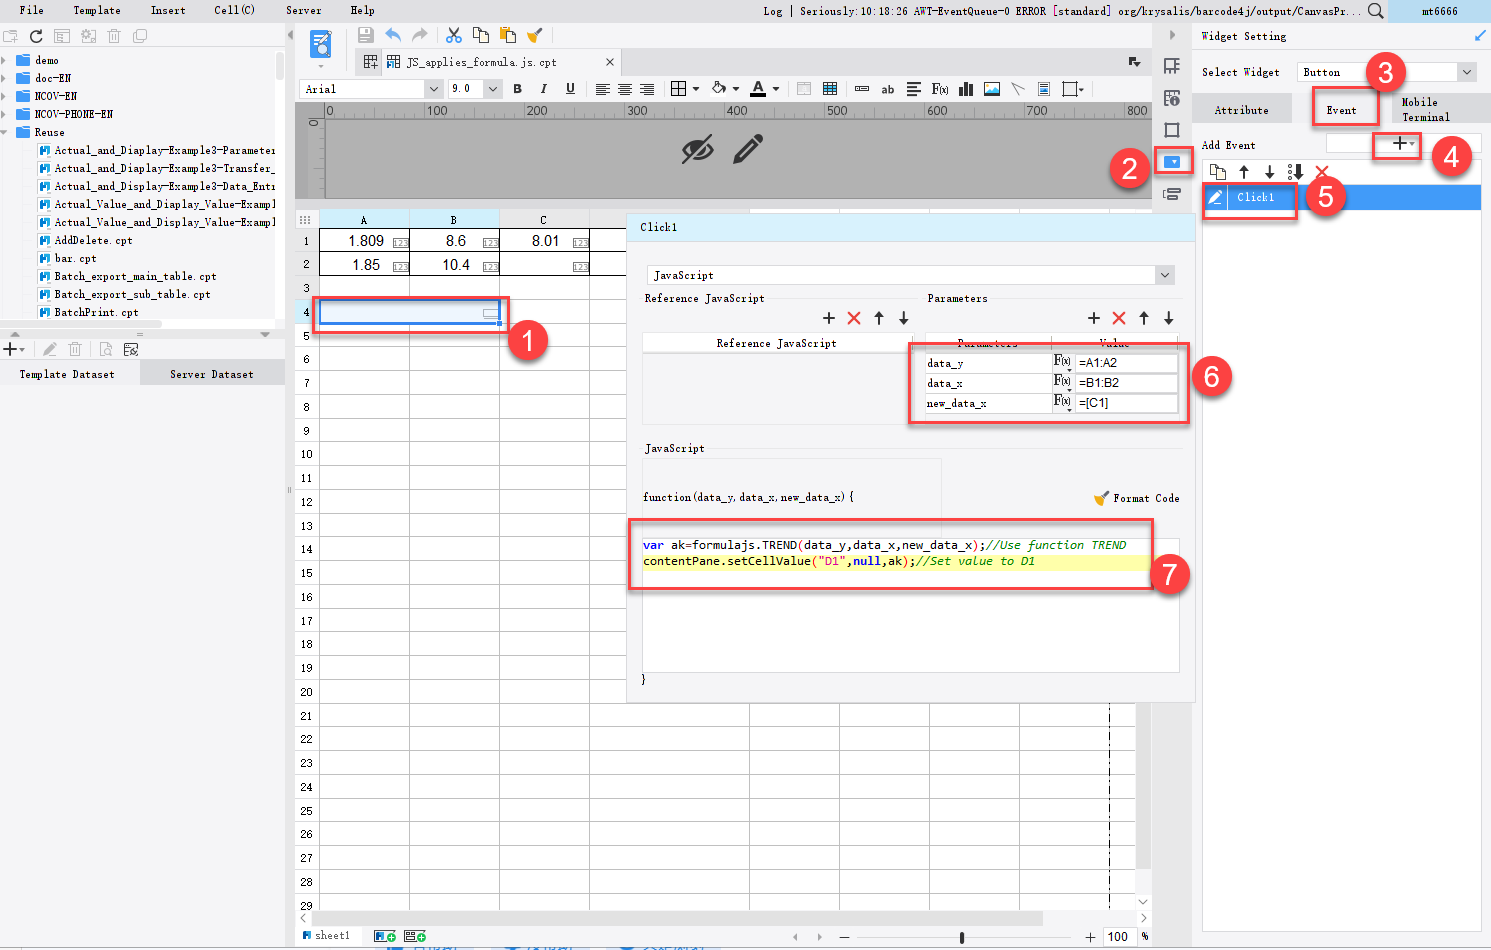Image resolution: width=1491 pixels, height=950 pixels.
Task: Click Format Code button
Action: (x=1137, y=498)
